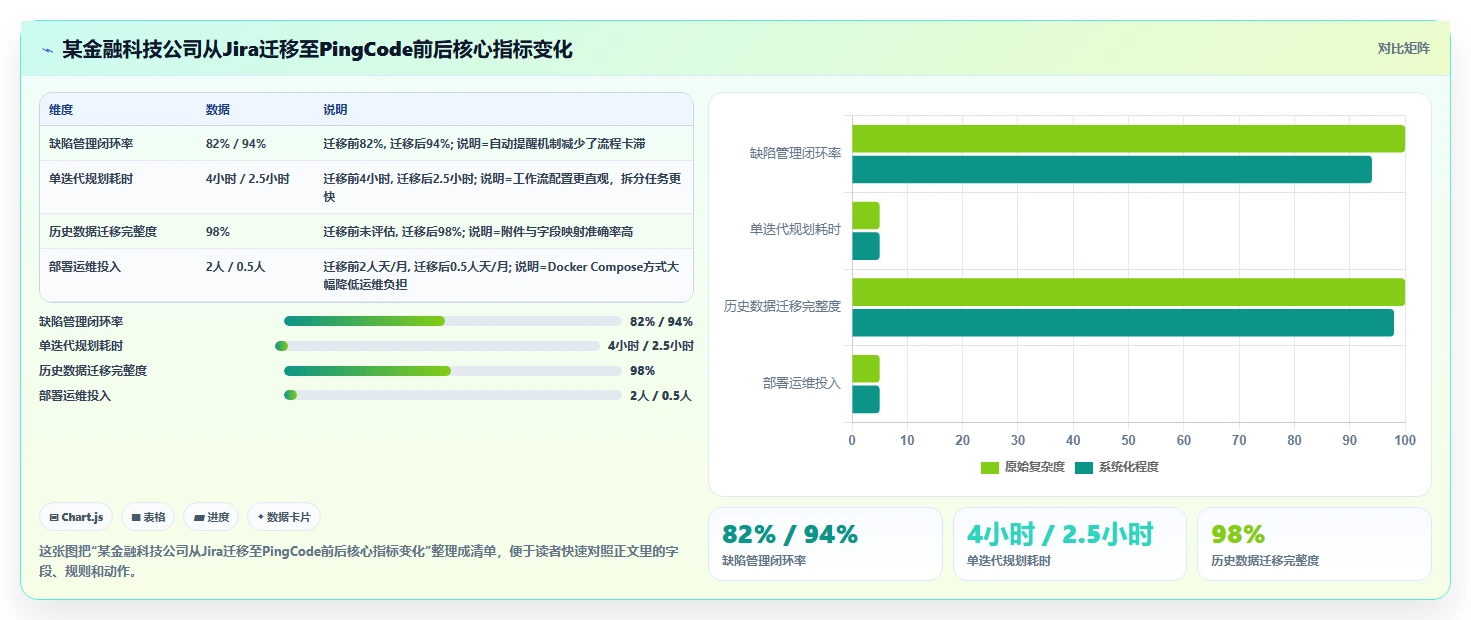
Task: Open the 98% data card
Action: tap(1314, 544)
